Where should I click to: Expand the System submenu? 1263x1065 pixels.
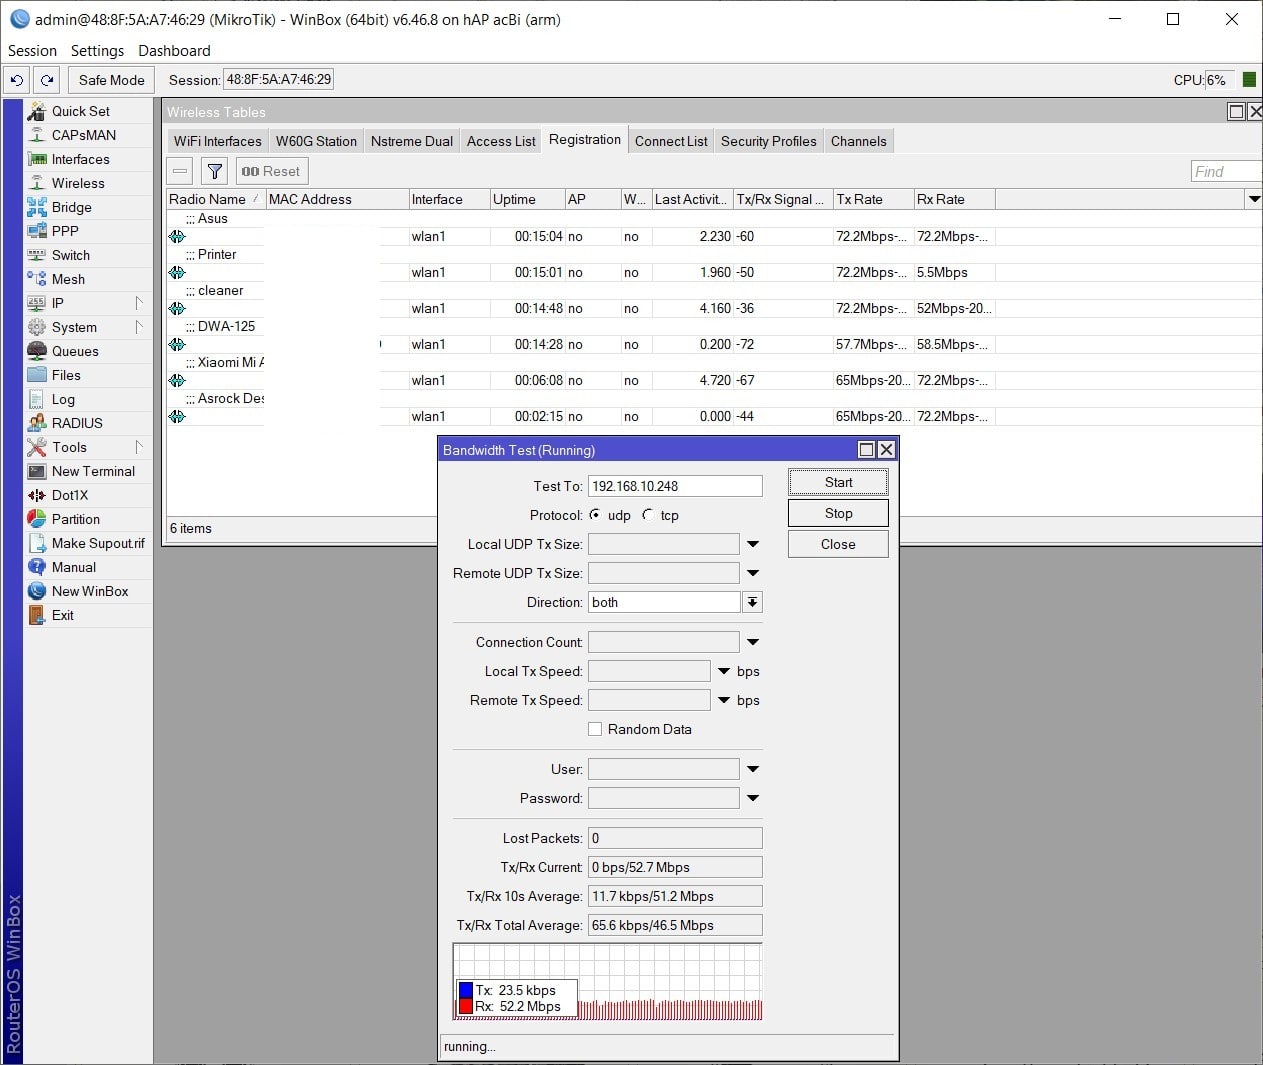tap(139, 327)
